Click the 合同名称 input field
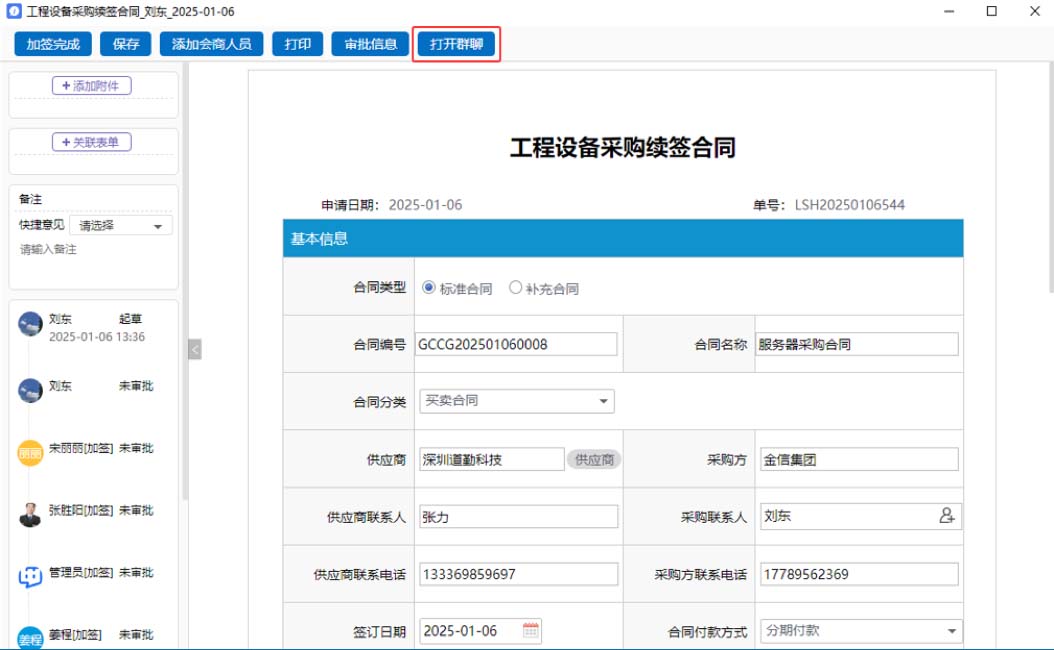 pos(856,344)
